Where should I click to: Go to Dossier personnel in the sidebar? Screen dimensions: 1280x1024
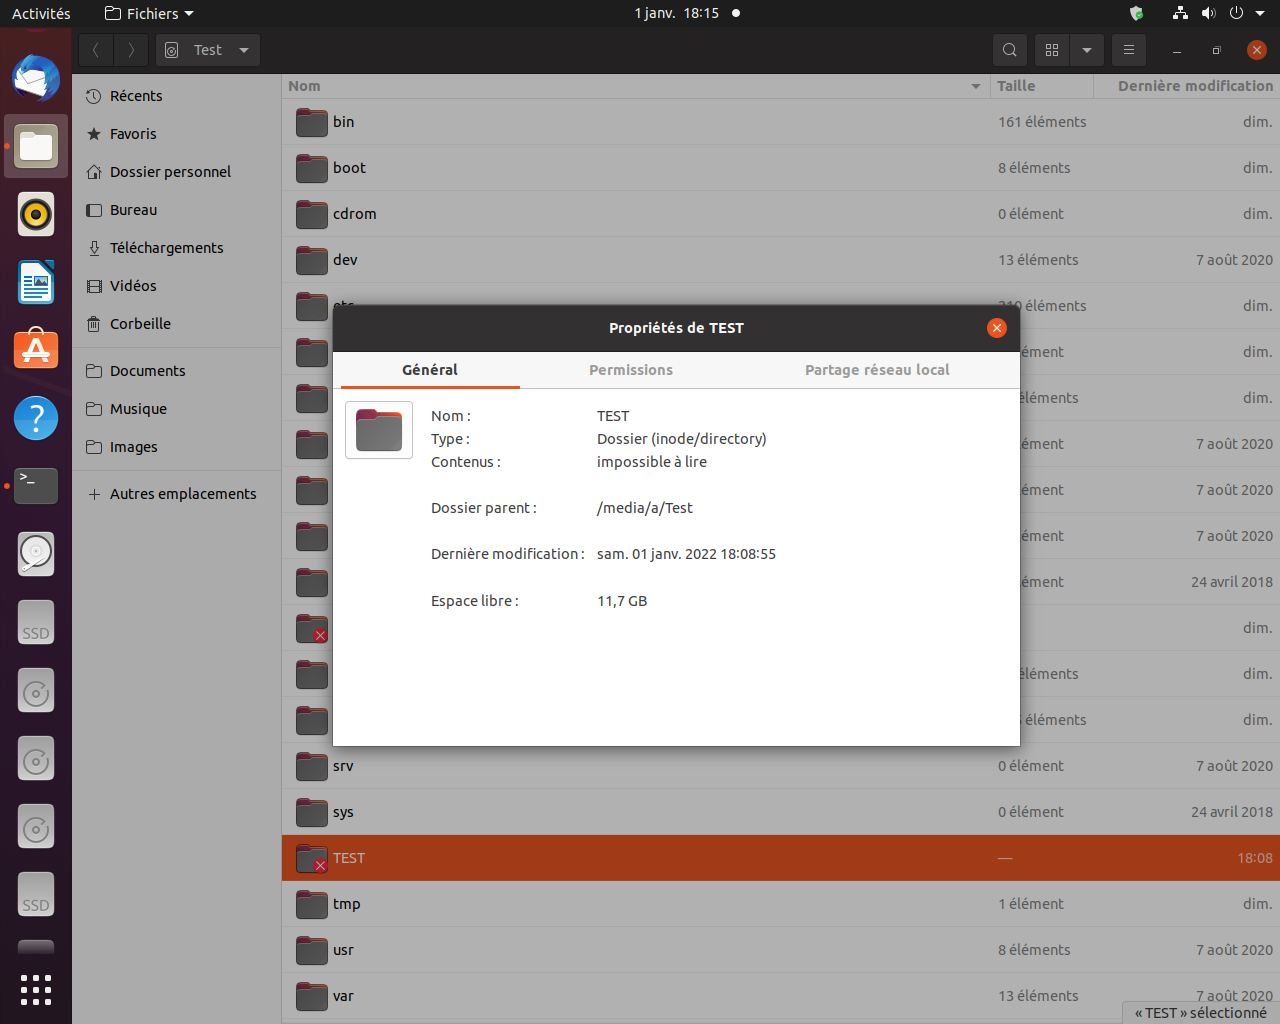point(177,172)
